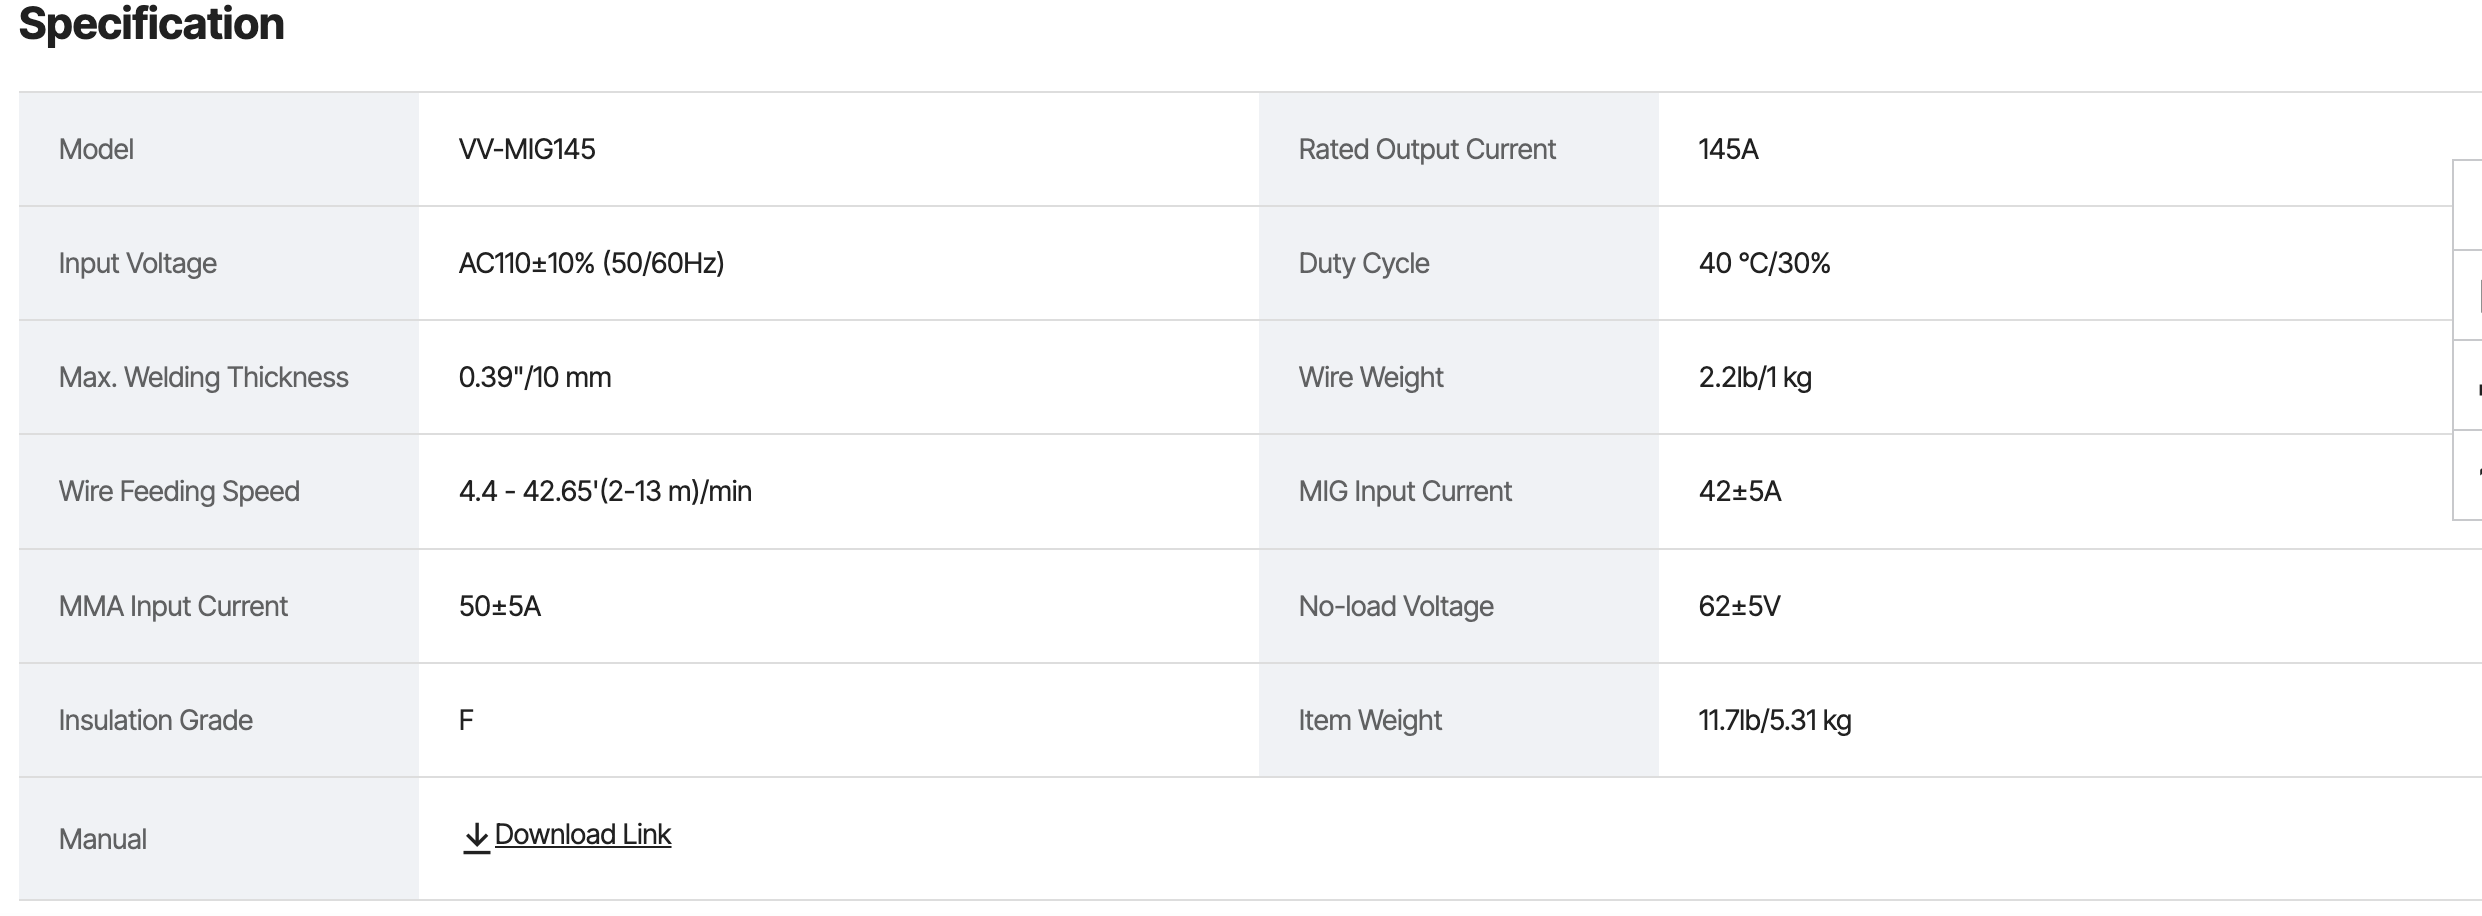The height and width of the screenshot is (916, 2482).
Task: Click the topmost button of the floating side widget
Action: (2468, 204)
